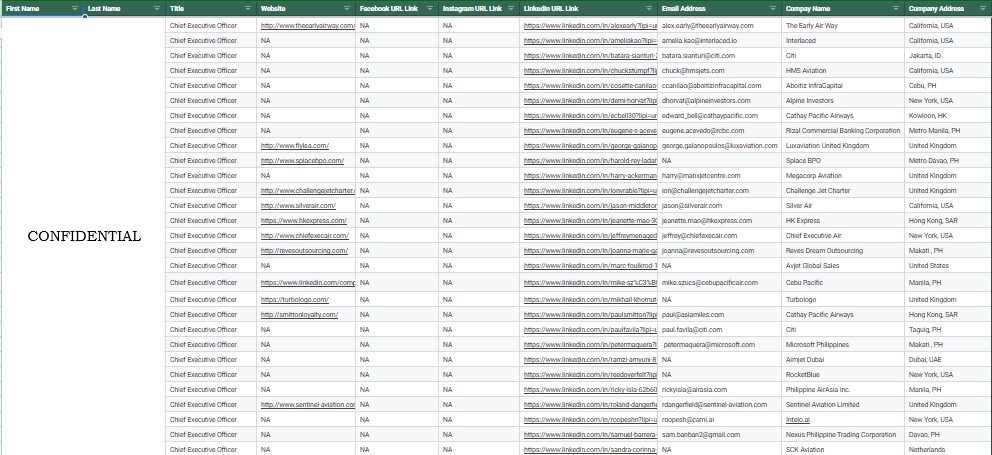Screen dimensions: 992x455
Task: Open the chuckstumpf LinkedIn profile link
Action: click(x=590, y=71)
